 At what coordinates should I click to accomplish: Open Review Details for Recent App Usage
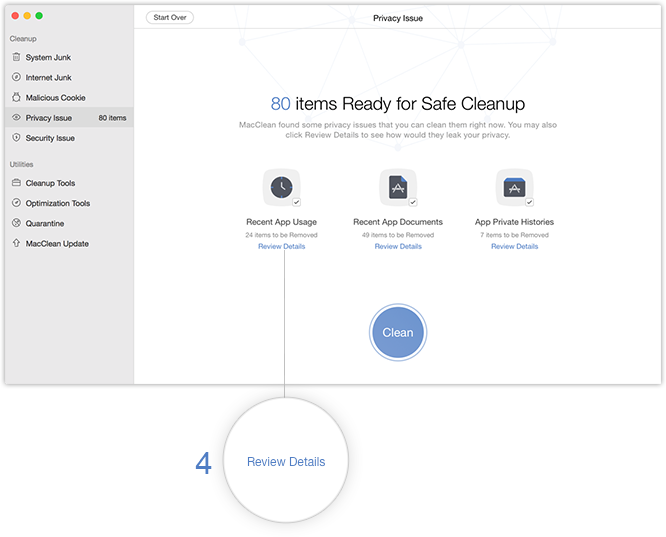281,246
